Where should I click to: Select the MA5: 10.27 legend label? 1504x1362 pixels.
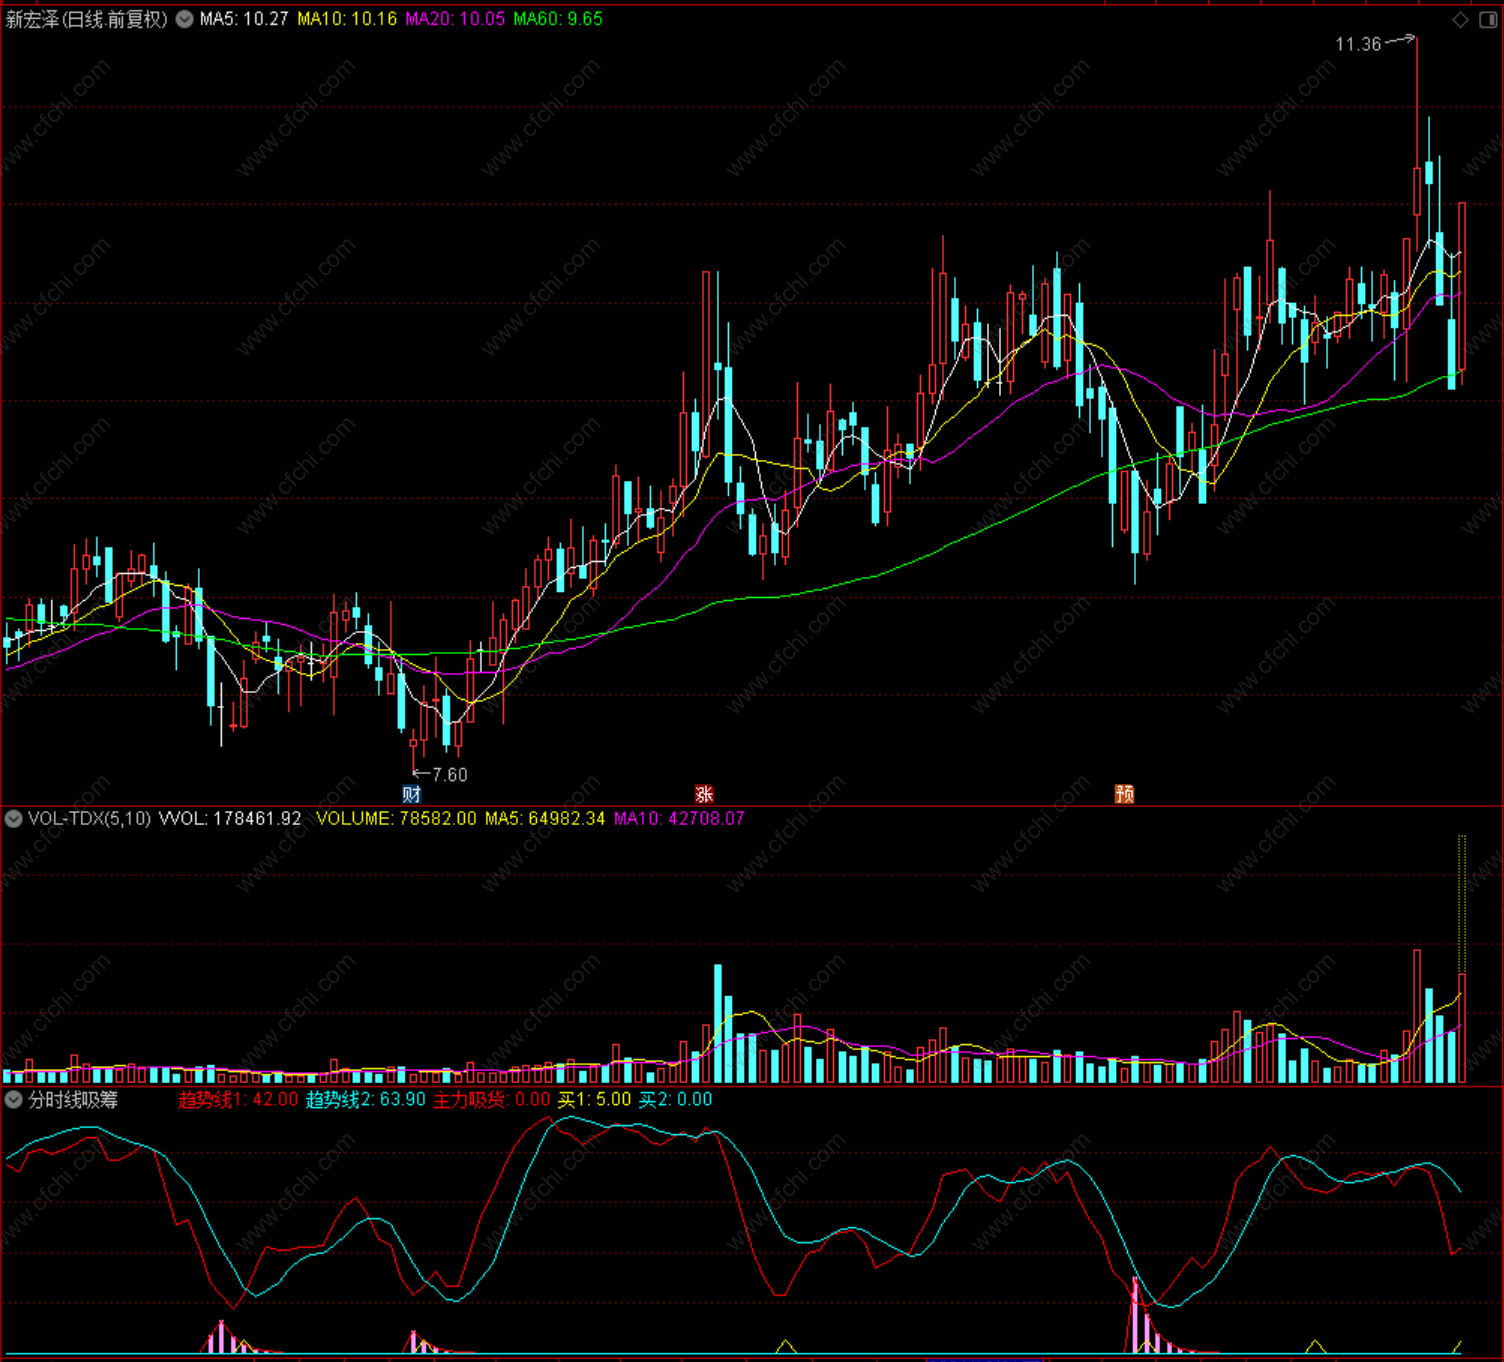click(x=244, y=19)
